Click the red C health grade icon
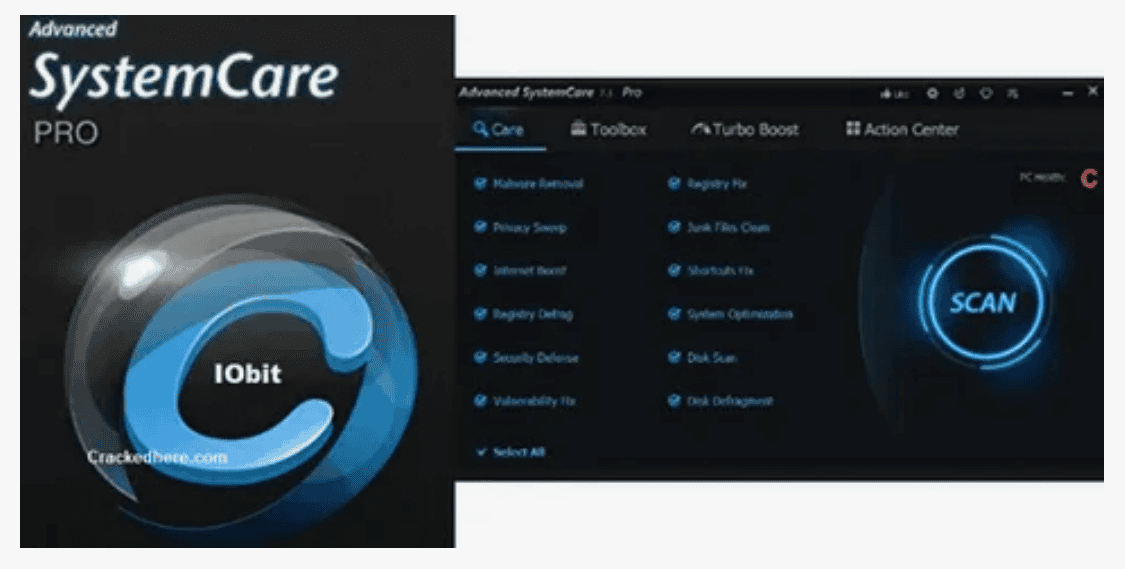Viewport: 1125px width, 569px height. (1089, 179)
